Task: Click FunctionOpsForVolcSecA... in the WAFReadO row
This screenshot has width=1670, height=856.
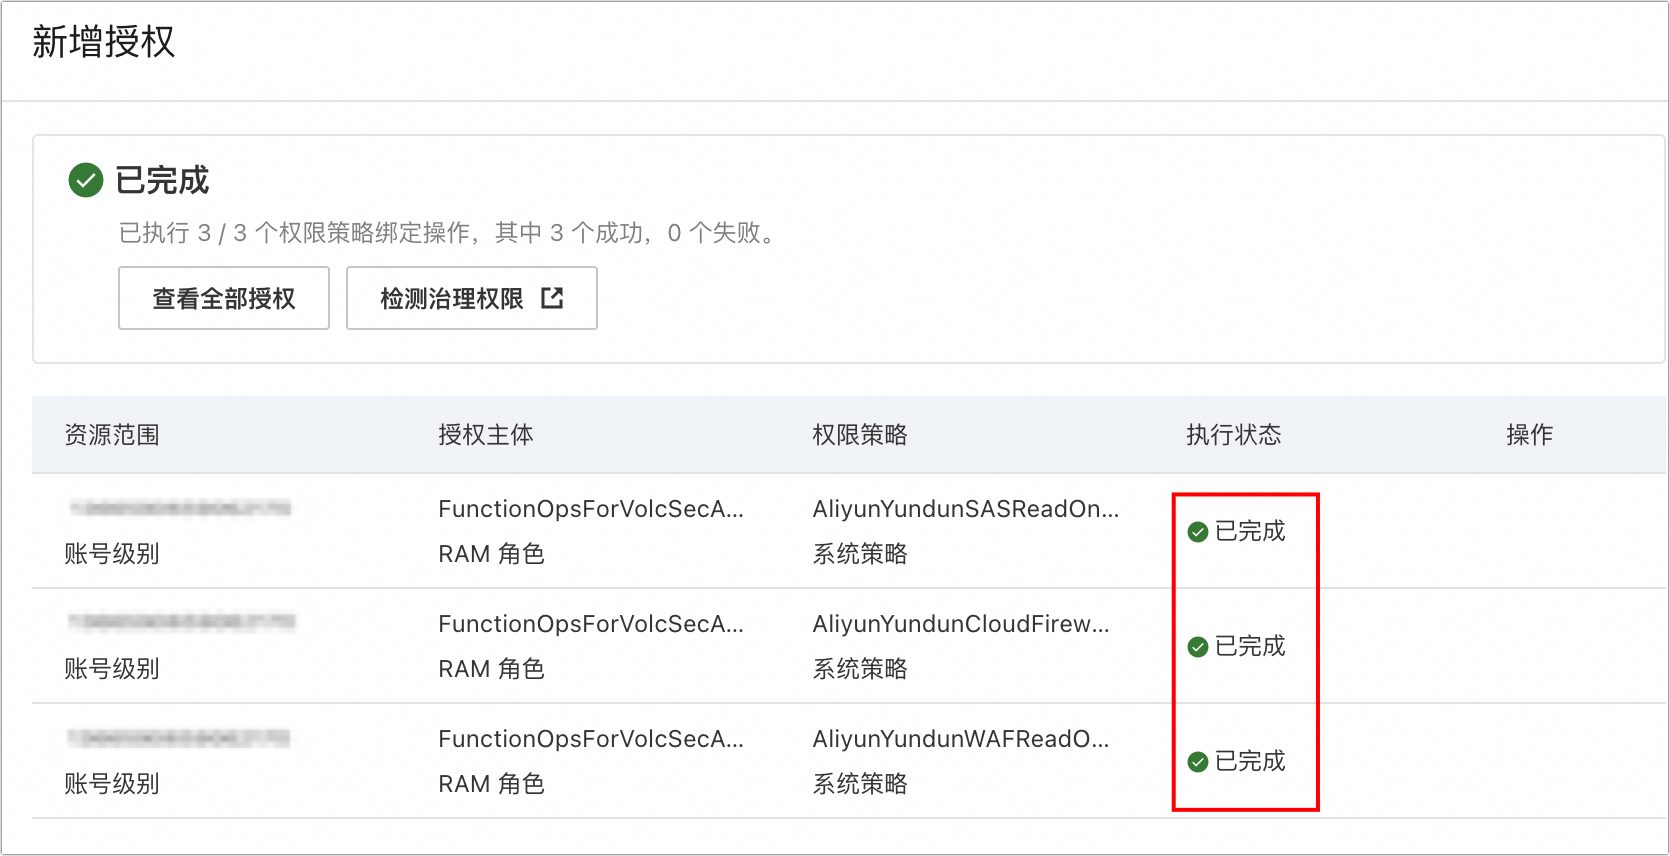Action: point(591,739)
